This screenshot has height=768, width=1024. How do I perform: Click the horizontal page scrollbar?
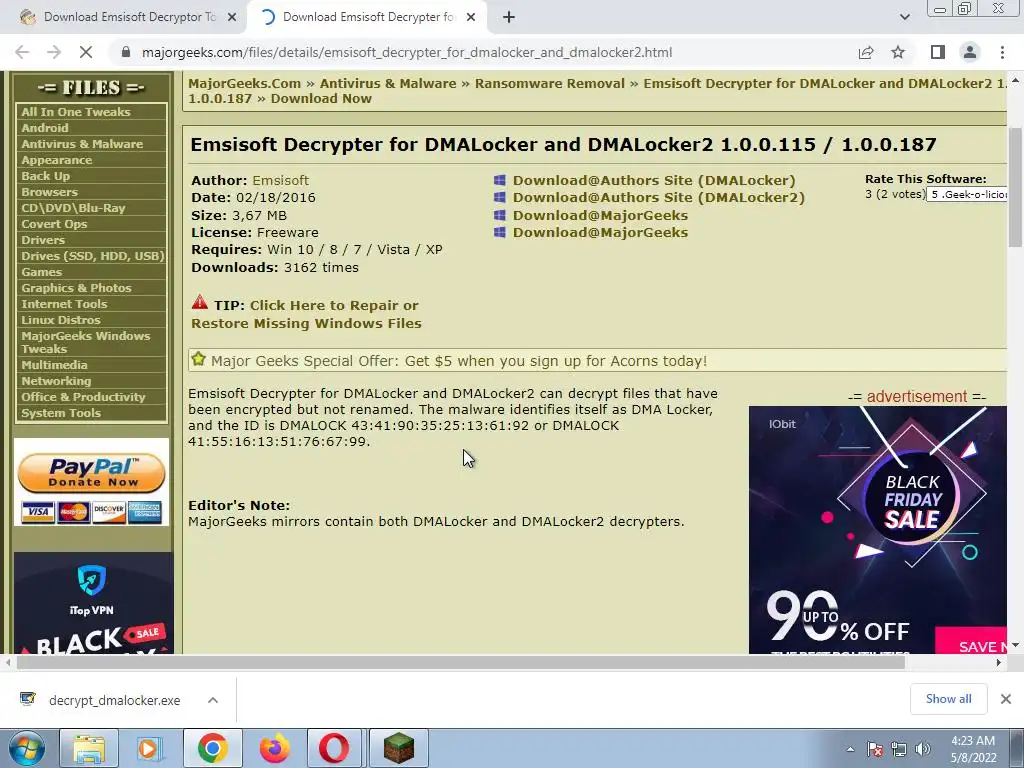coord(460,662)
